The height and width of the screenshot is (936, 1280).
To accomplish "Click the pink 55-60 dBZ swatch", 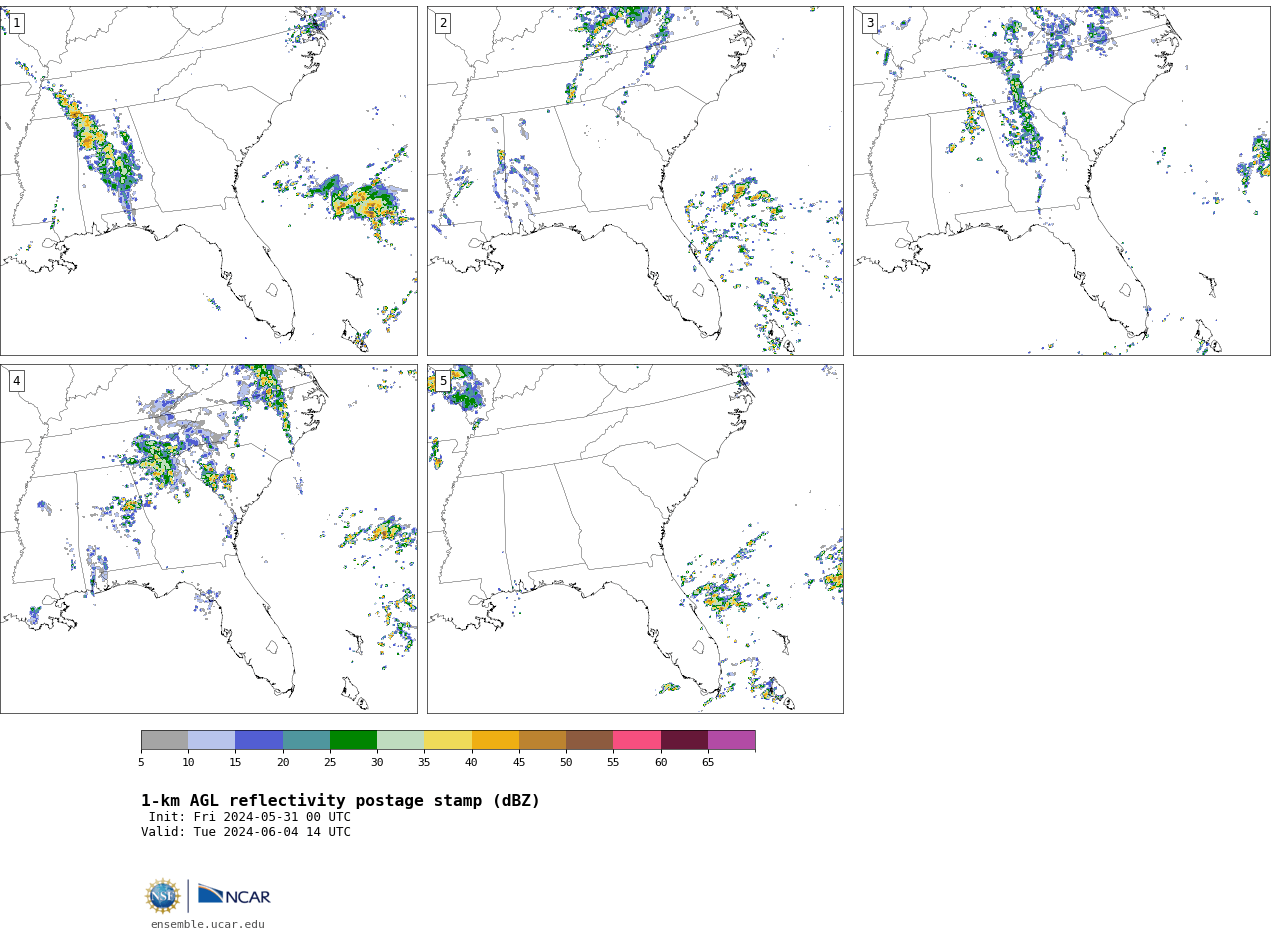I will [637, 740].
